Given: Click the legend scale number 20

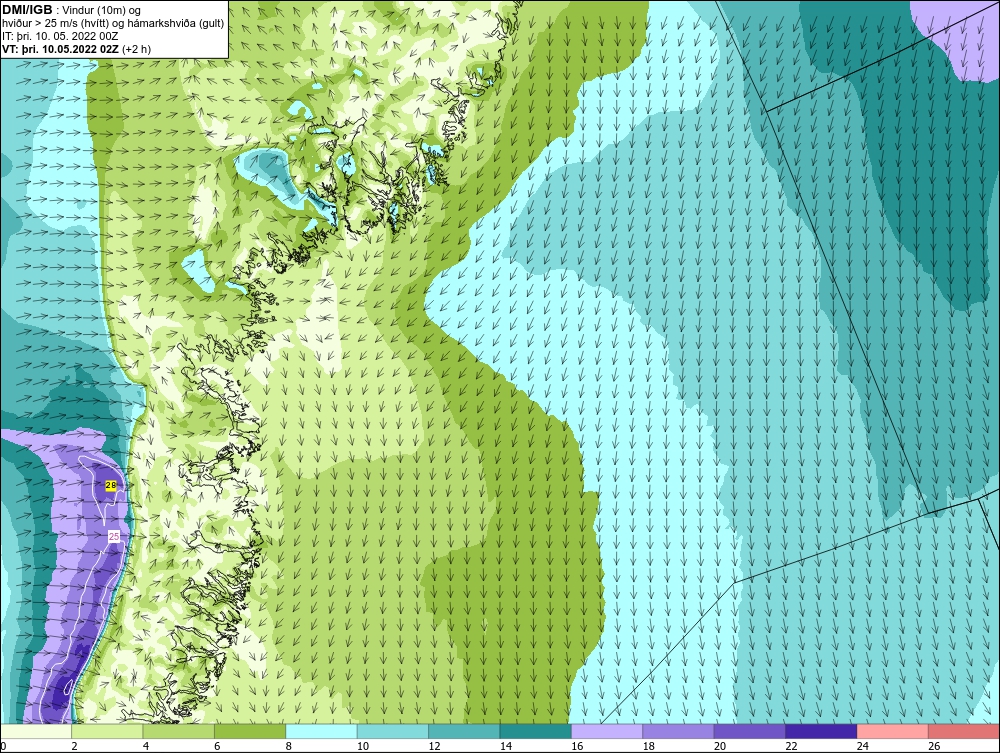Looking at the screenshot, I should coord(719,746).
